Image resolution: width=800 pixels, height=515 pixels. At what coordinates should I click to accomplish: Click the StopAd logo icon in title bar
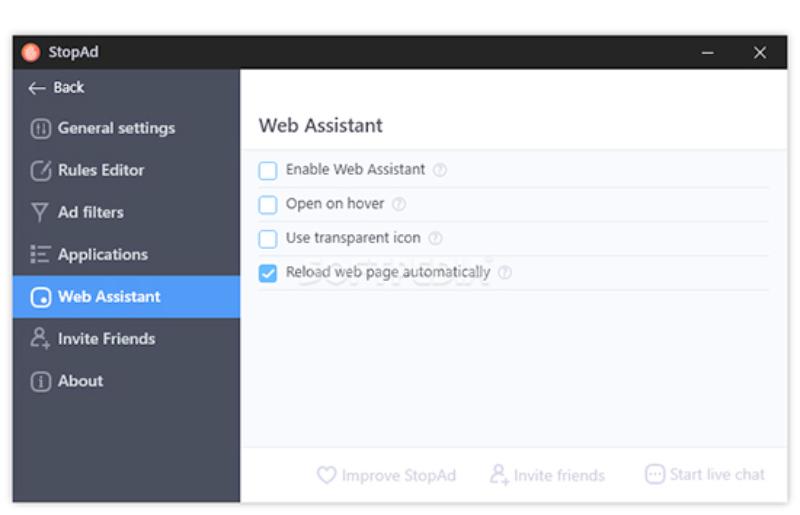pos(31,53)
